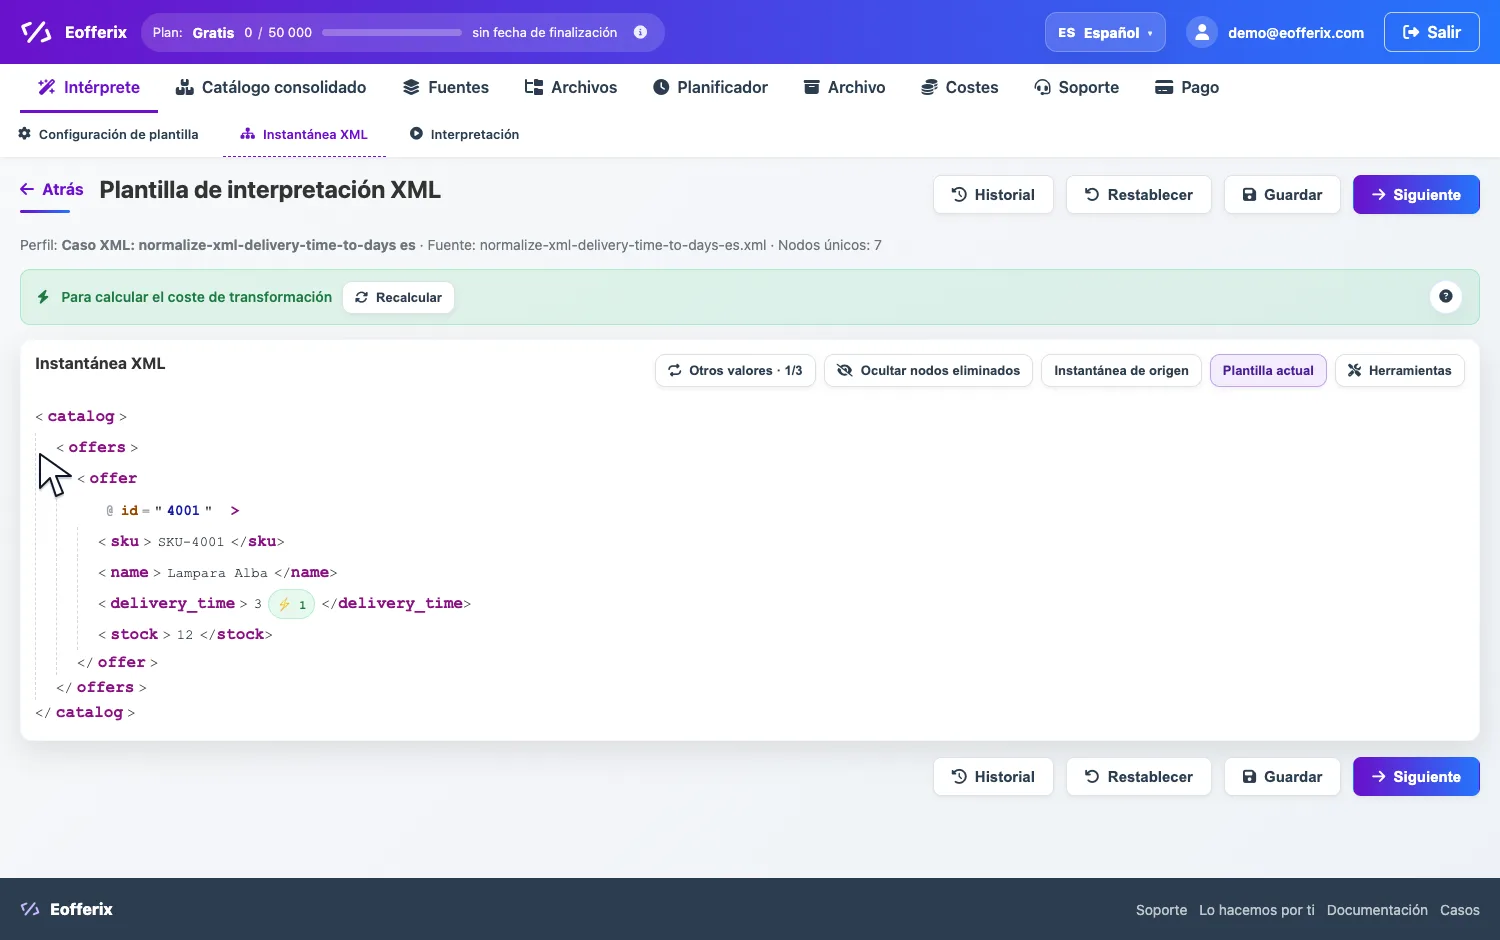The image size is (1500, 940).
Task: Cycle Otros valores 1/3 button
Action: pos(735,370)
